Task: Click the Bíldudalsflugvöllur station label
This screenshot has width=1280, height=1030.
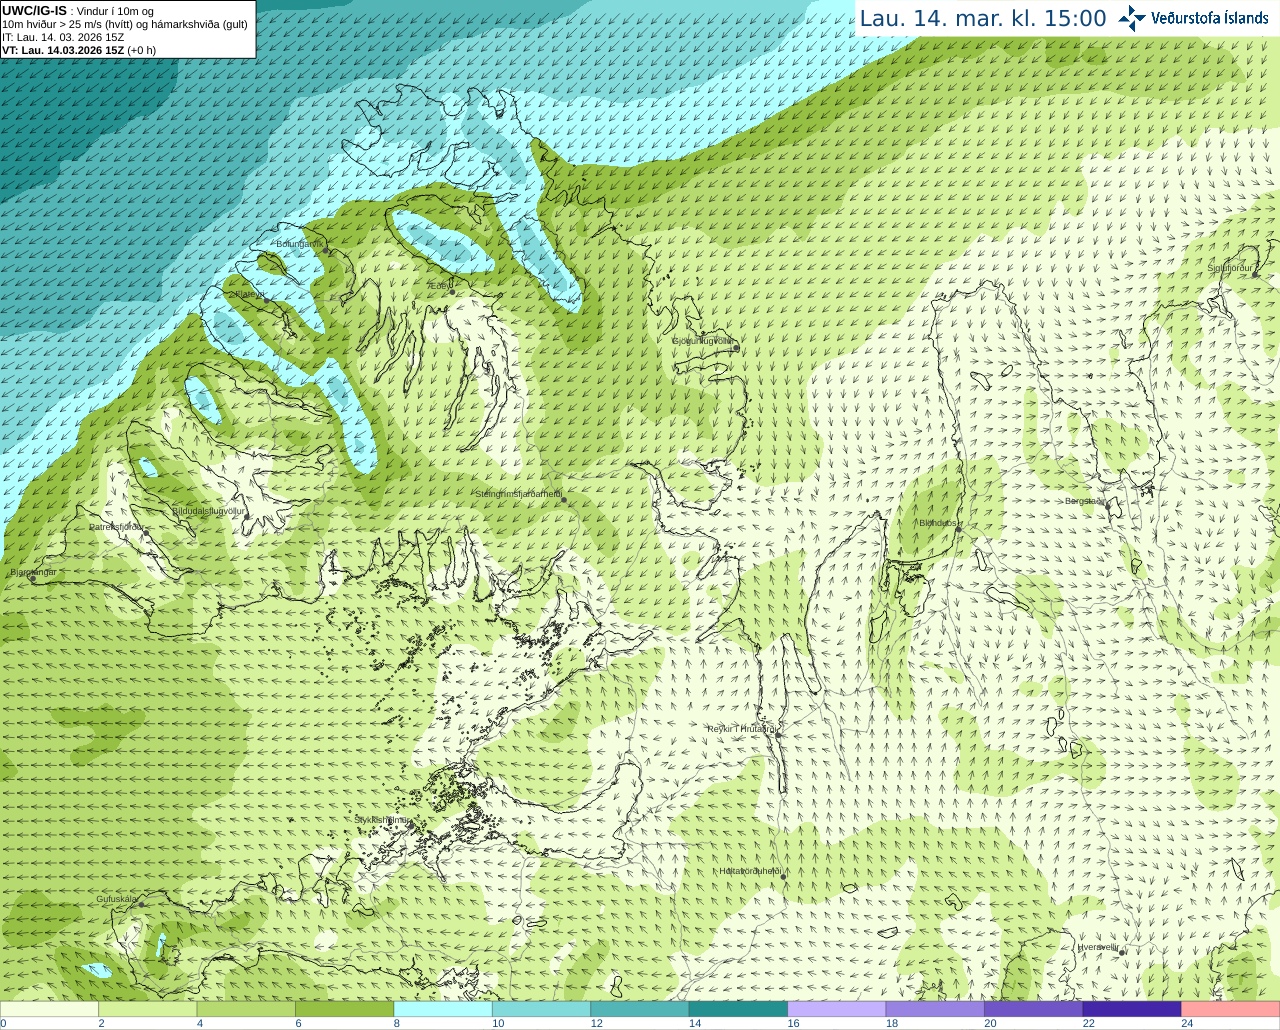Action: tap(208, 511)
